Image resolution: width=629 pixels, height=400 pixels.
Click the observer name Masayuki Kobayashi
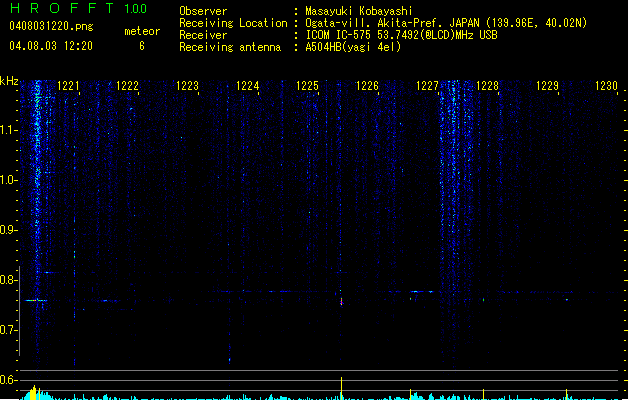point(359,11)
